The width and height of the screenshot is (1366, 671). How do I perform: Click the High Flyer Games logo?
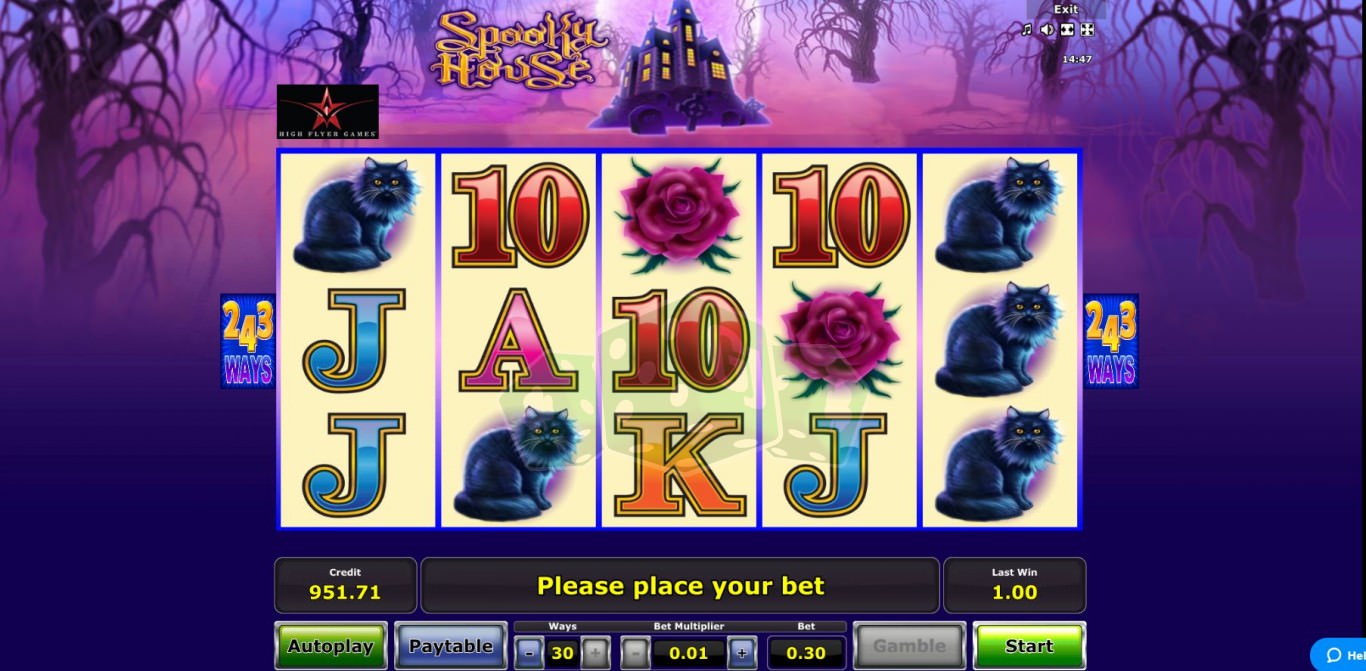pyautogui.click(x=328, y=111)
